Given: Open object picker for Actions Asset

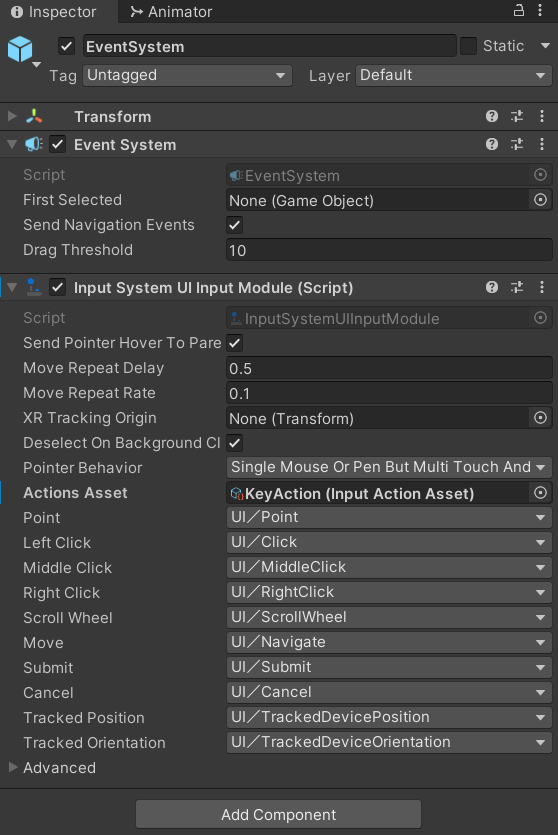Looking at the screenshot, I should pos(540,493).
